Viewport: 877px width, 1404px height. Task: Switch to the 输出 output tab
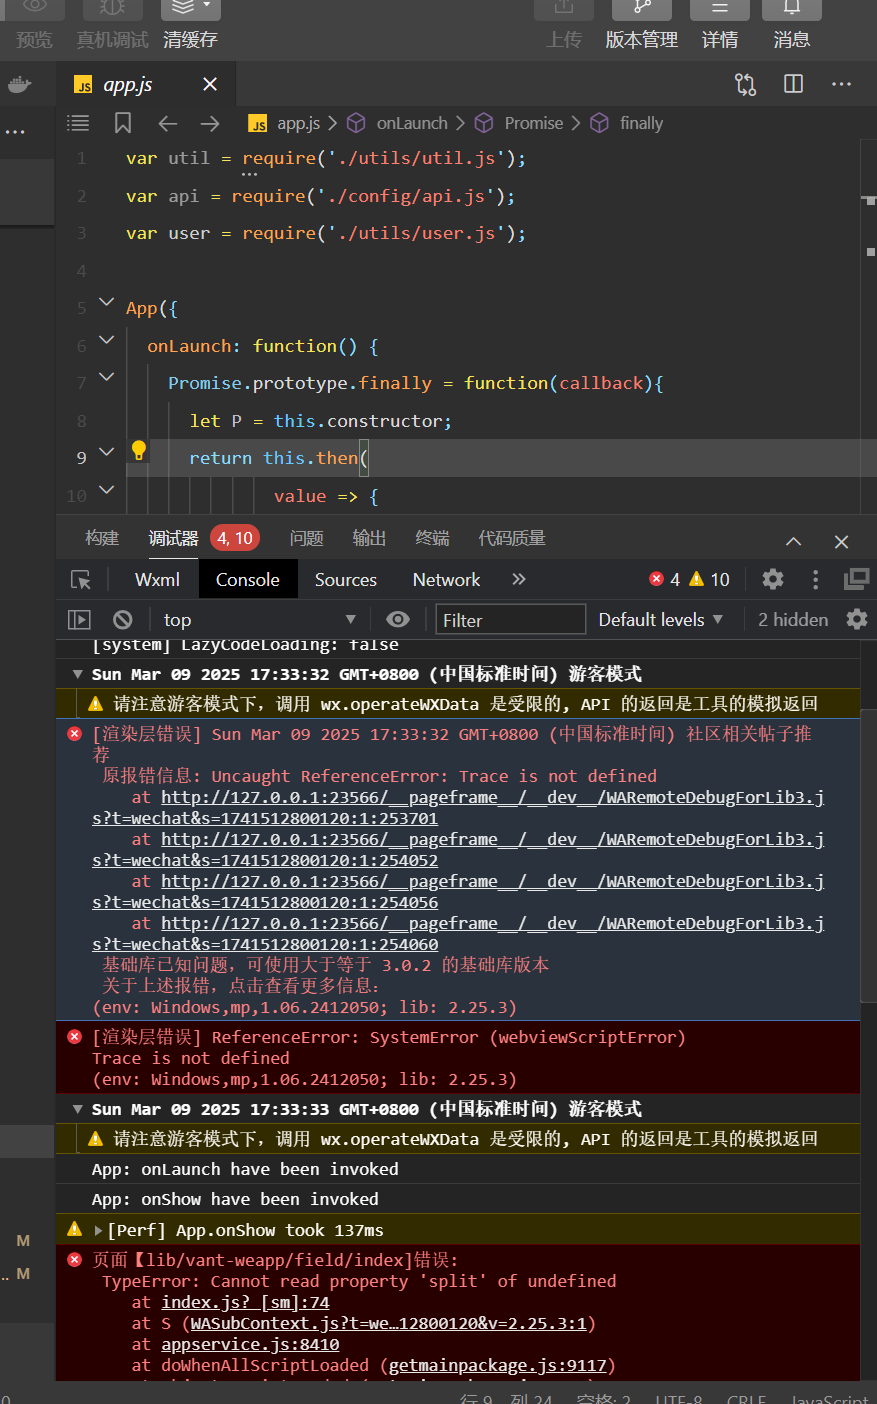(369, 538)
